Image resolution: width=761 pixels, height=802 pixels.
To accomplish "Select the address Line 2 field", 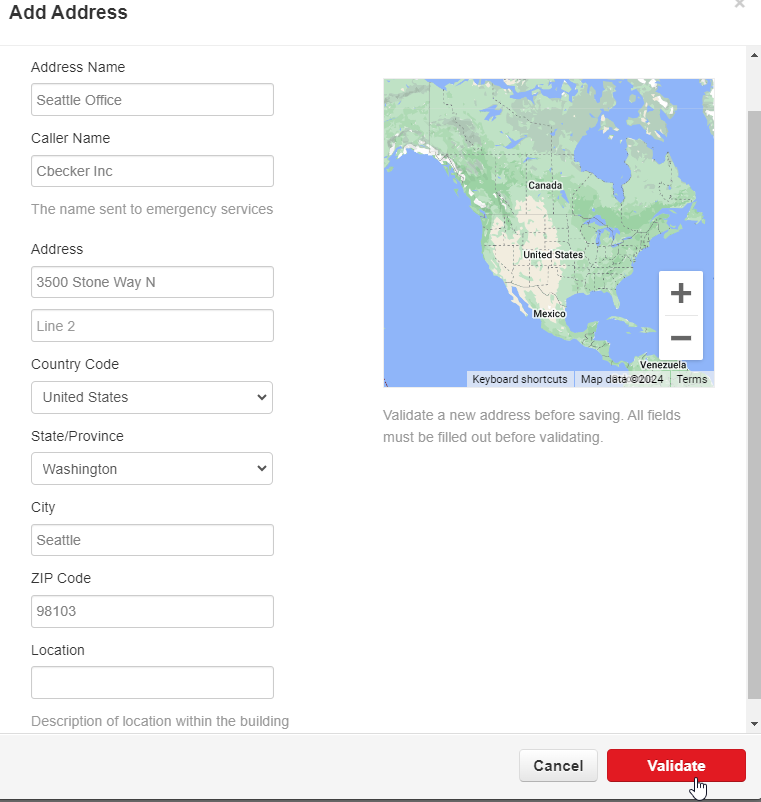I will pyautogui.click(x=152, y=326).
